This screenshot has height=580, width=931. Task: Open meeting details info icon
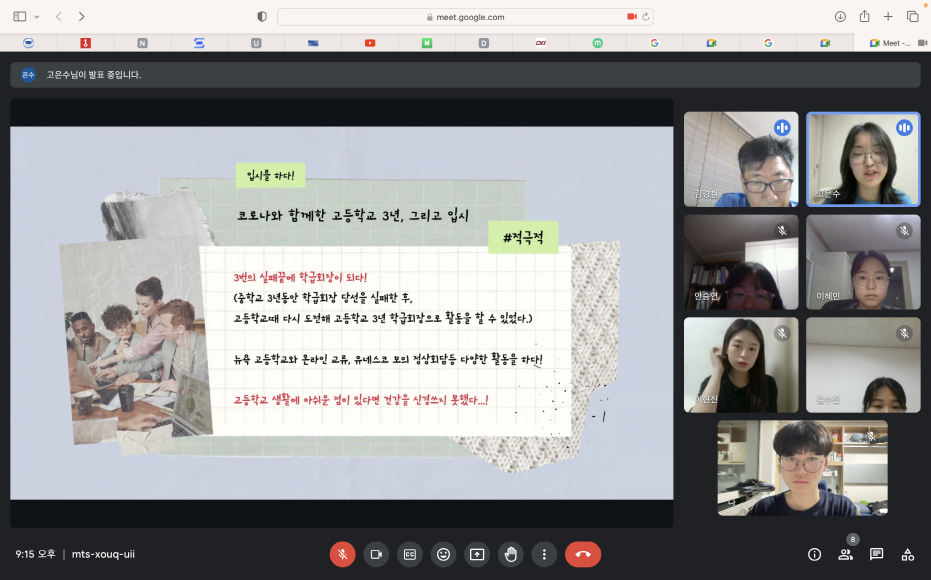coord(814,554)
